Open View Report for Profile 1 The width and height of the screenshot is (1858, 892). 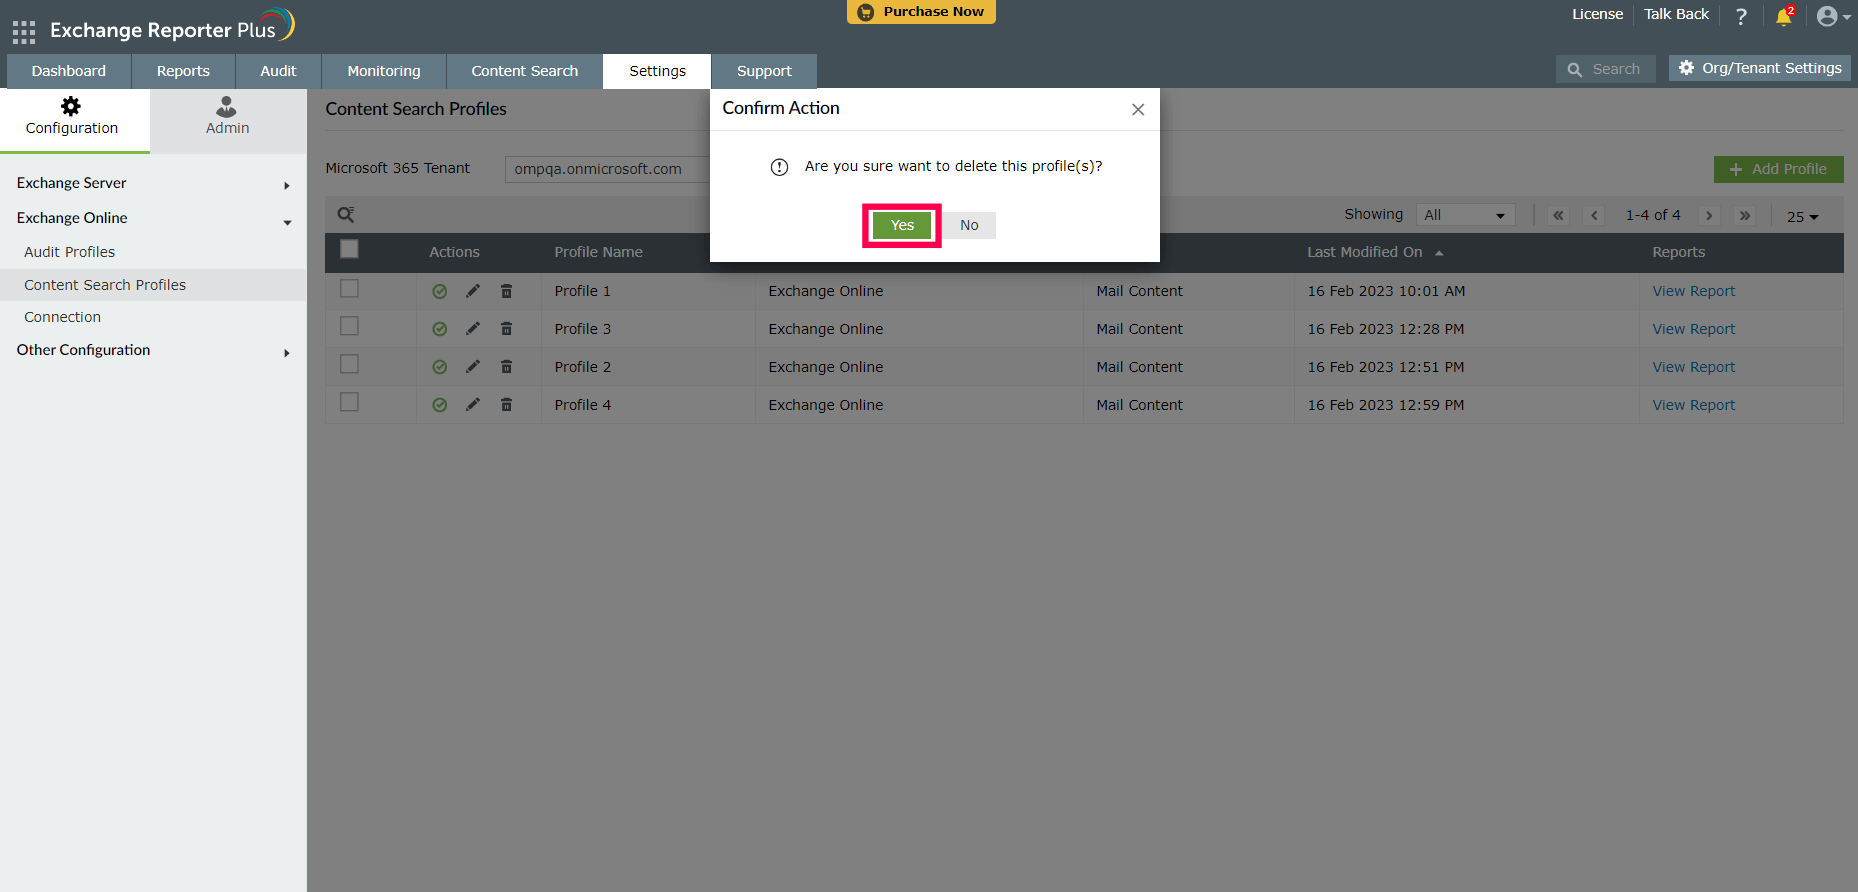(1693, 291)
